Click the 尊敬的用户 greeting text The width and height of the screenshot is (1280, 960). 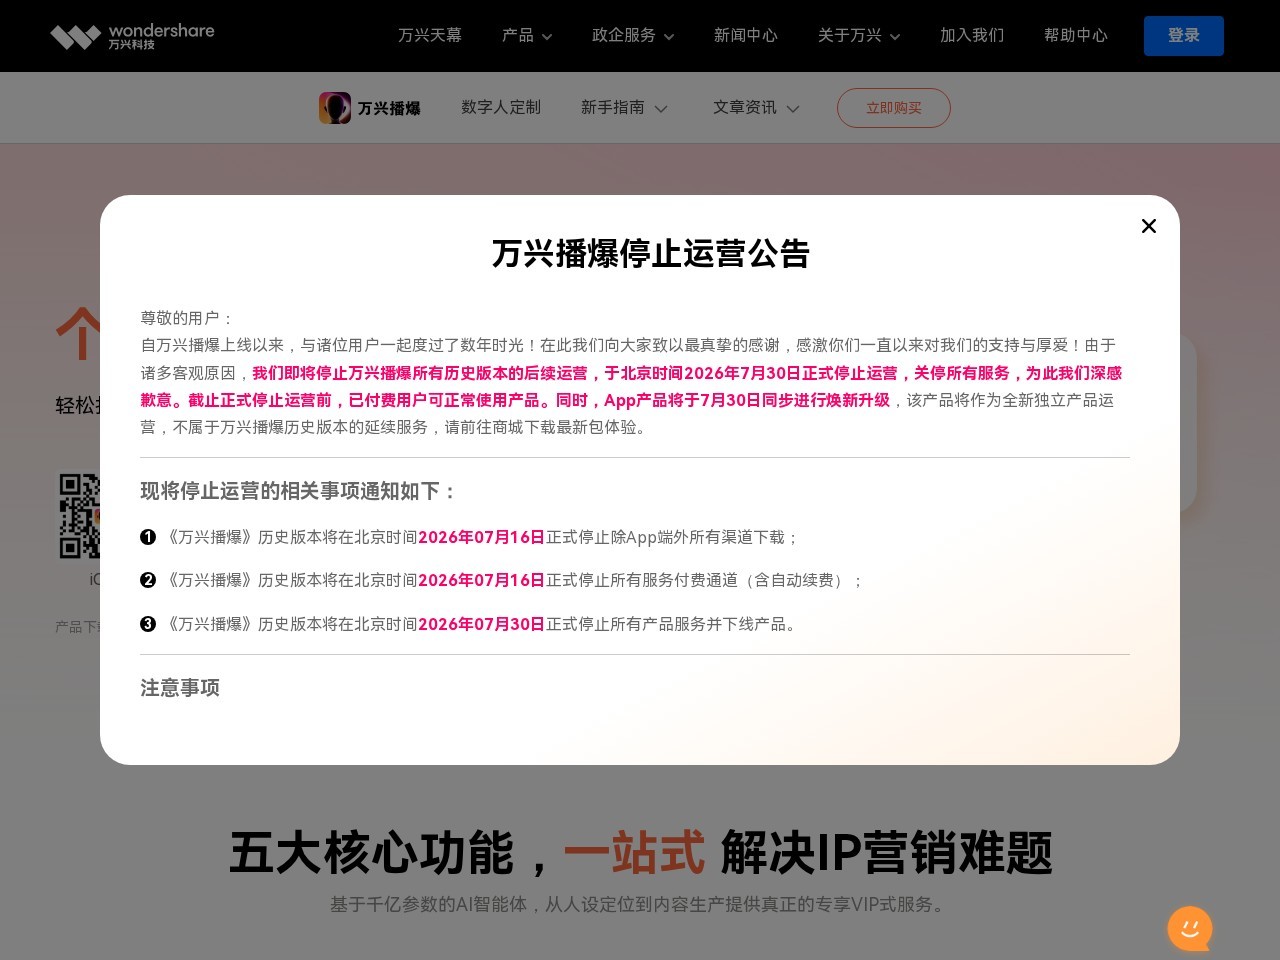186,318
